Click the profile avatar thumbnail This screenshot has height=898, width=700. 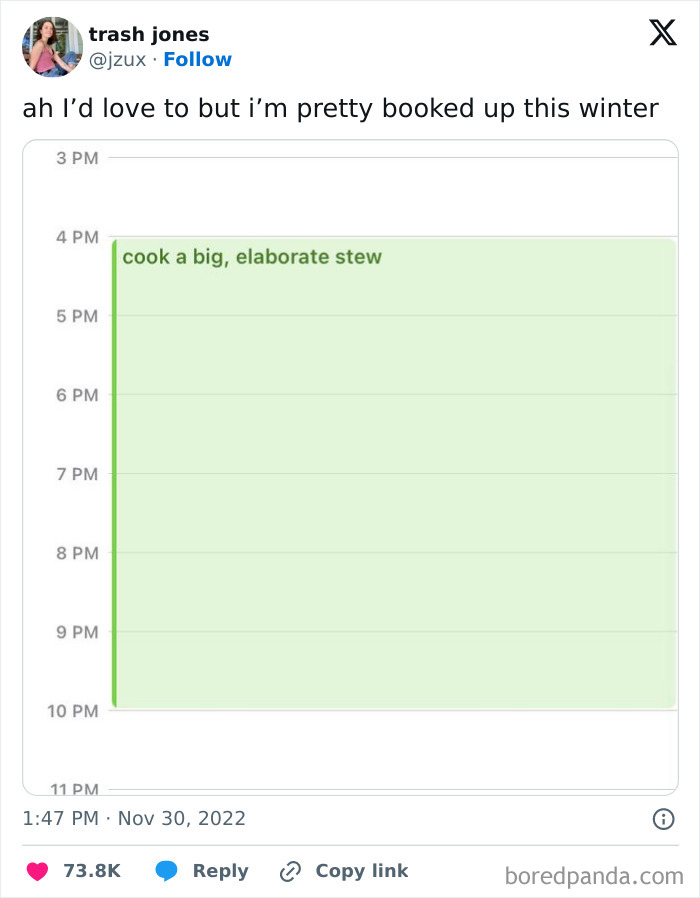point(51,46)
